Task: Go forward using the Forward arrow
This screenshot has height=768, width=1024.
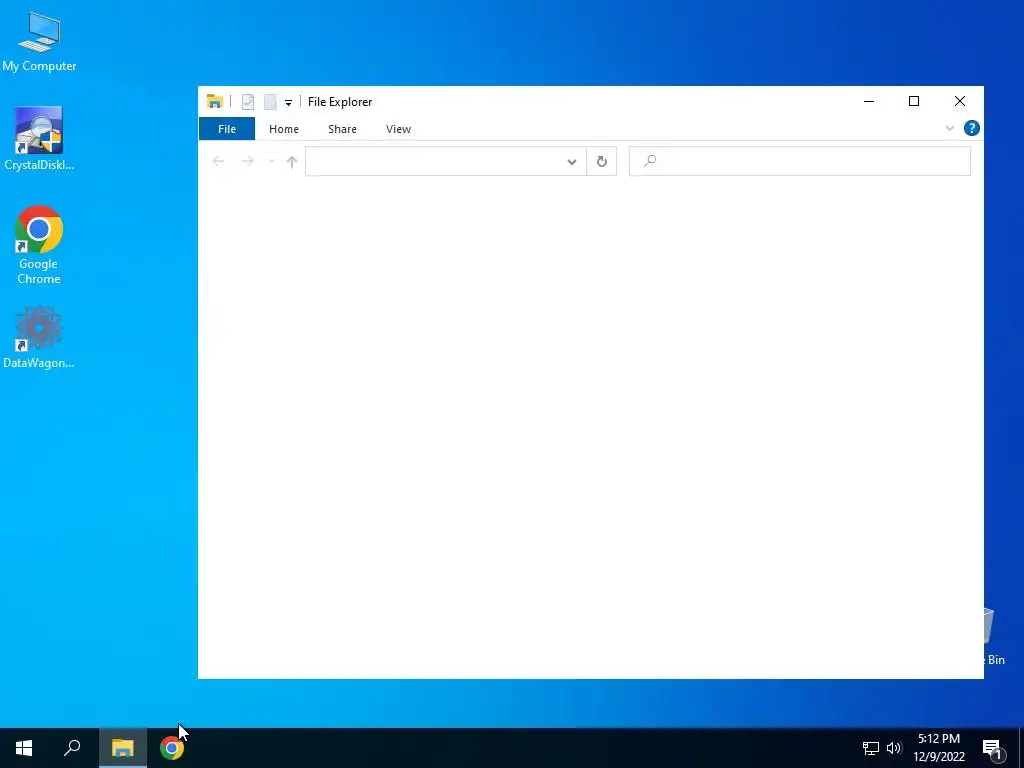Action: pos(248,161)
